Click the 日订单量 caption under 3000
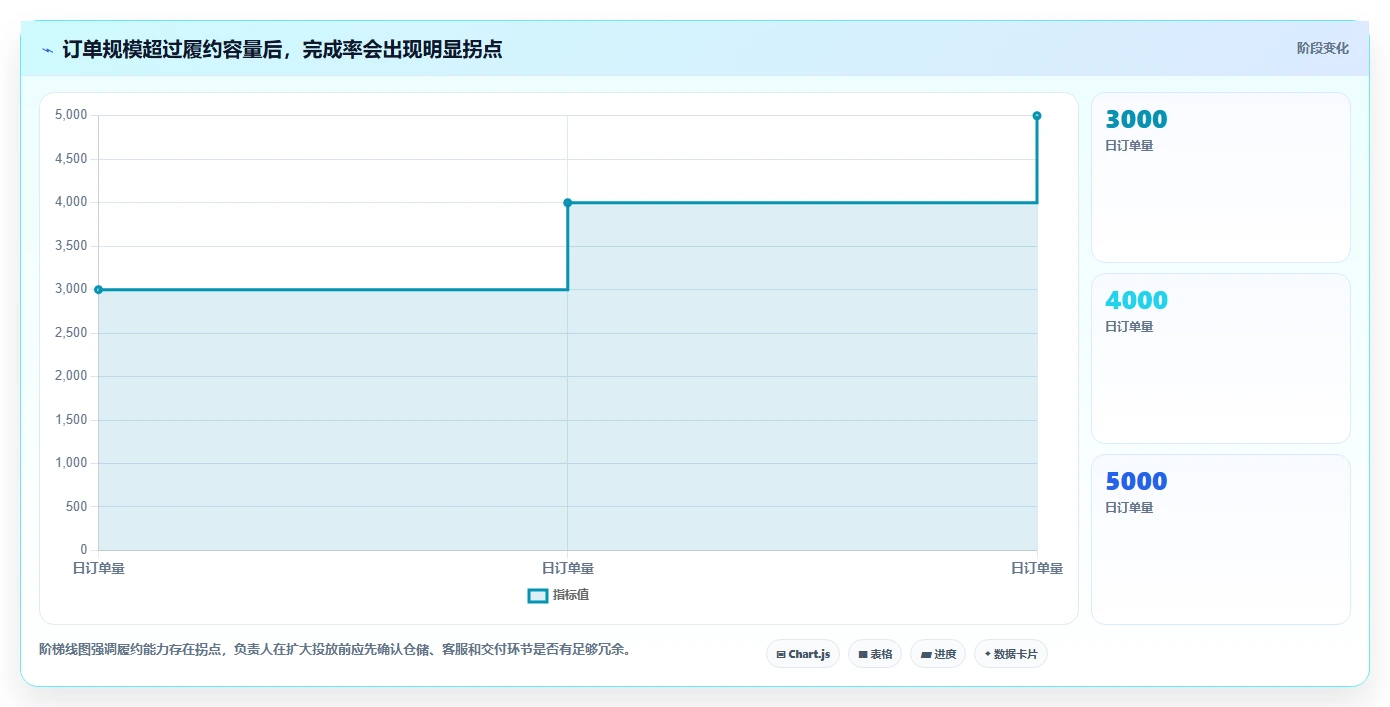Viewport: 1390px width, 707px height. [x=1129, y=146]
